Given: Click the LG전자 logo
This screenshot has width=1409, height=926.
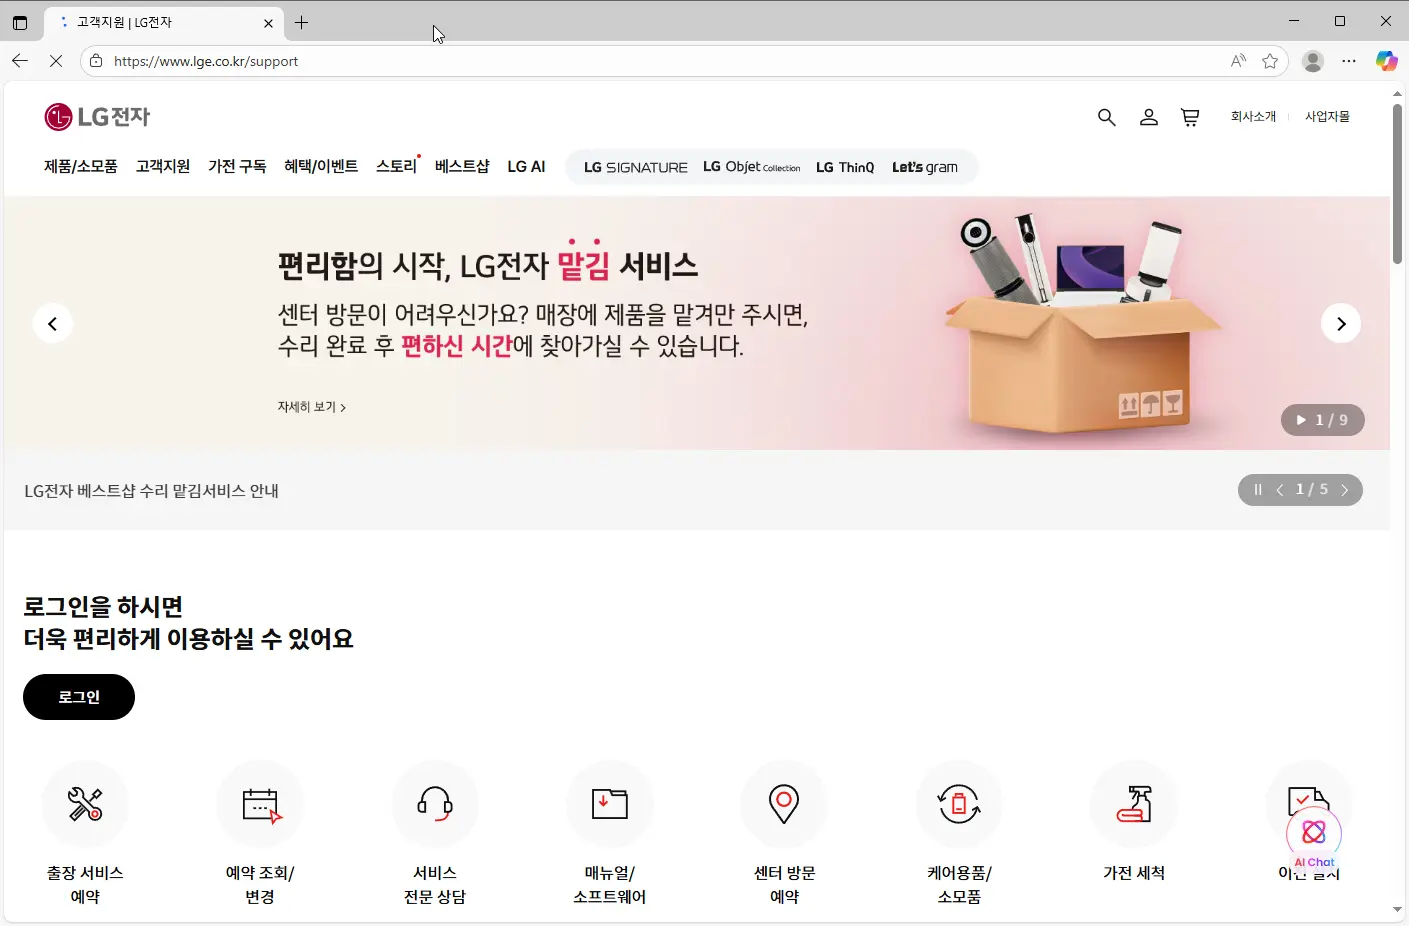Looking at the screenshot, I should pyautogui.click(x=97, y=117).
